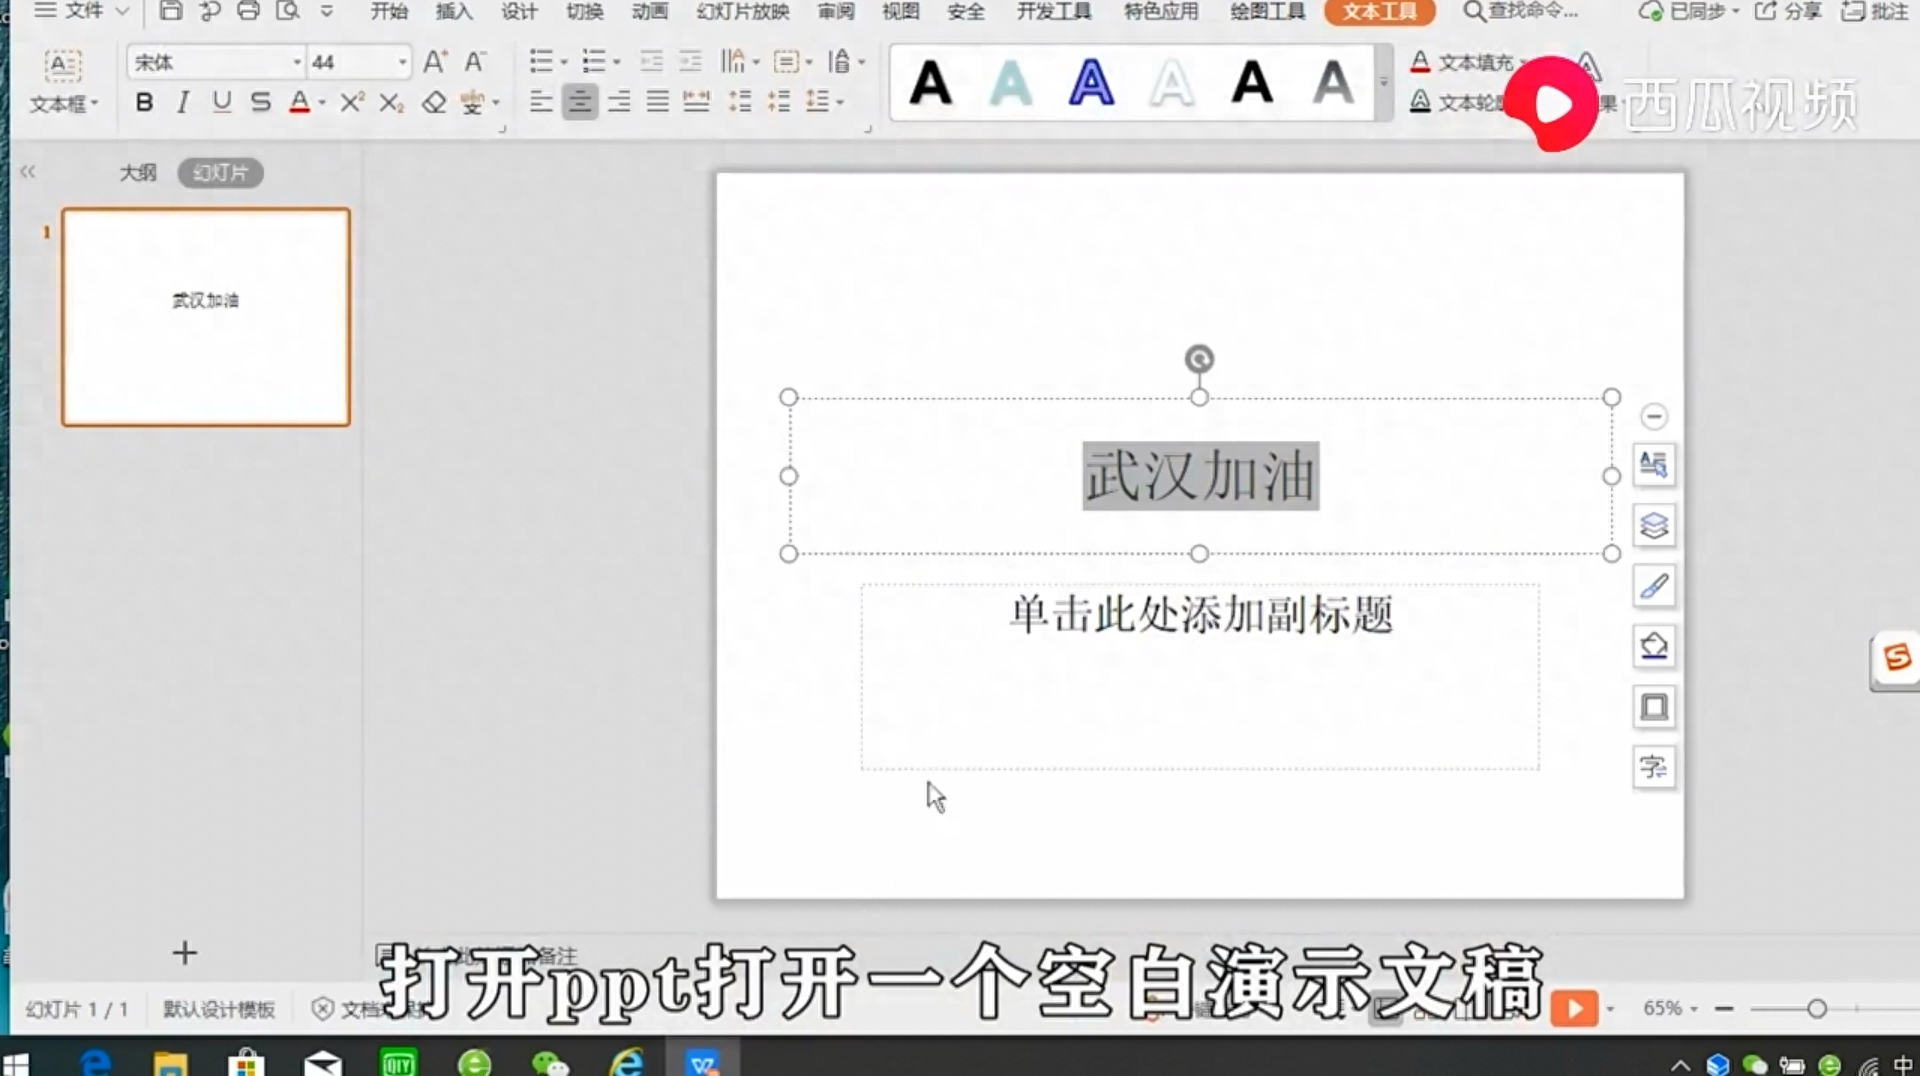Switch to the 插入 ribbon tab

pyautogui.click(x=454, y=13)
